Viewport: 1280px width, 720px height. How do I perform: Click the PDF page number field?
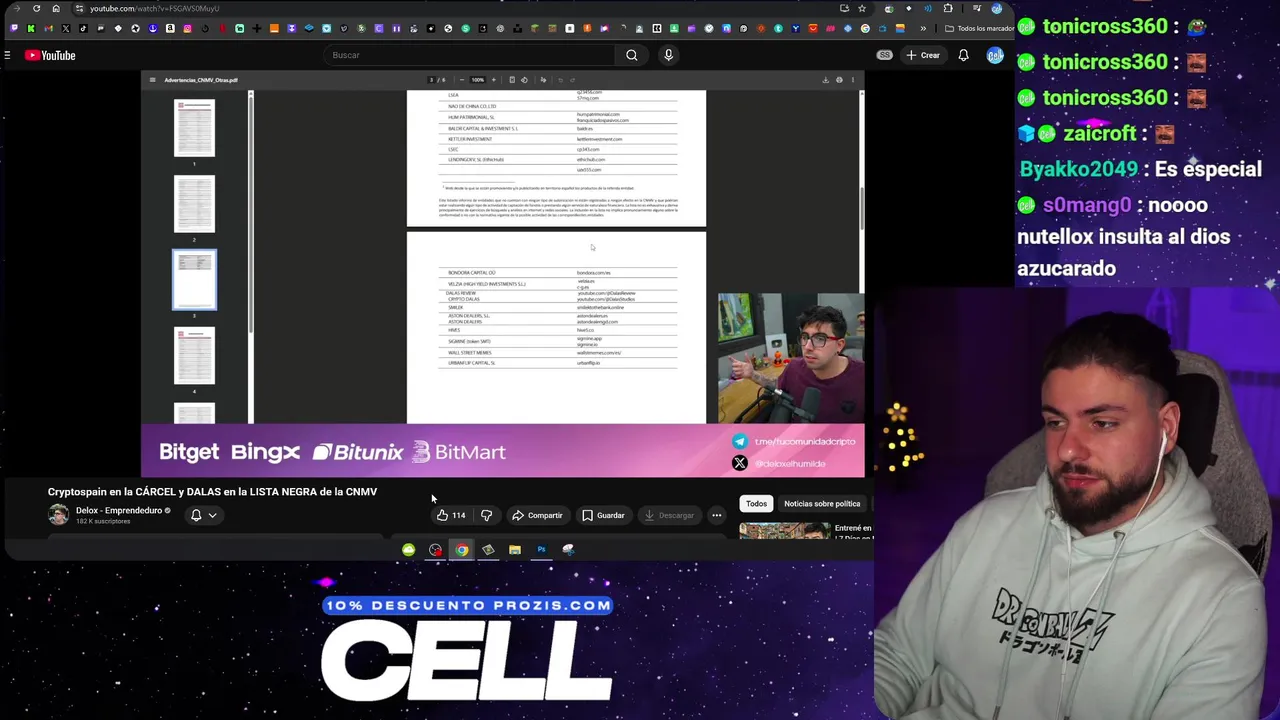(432, 80)
